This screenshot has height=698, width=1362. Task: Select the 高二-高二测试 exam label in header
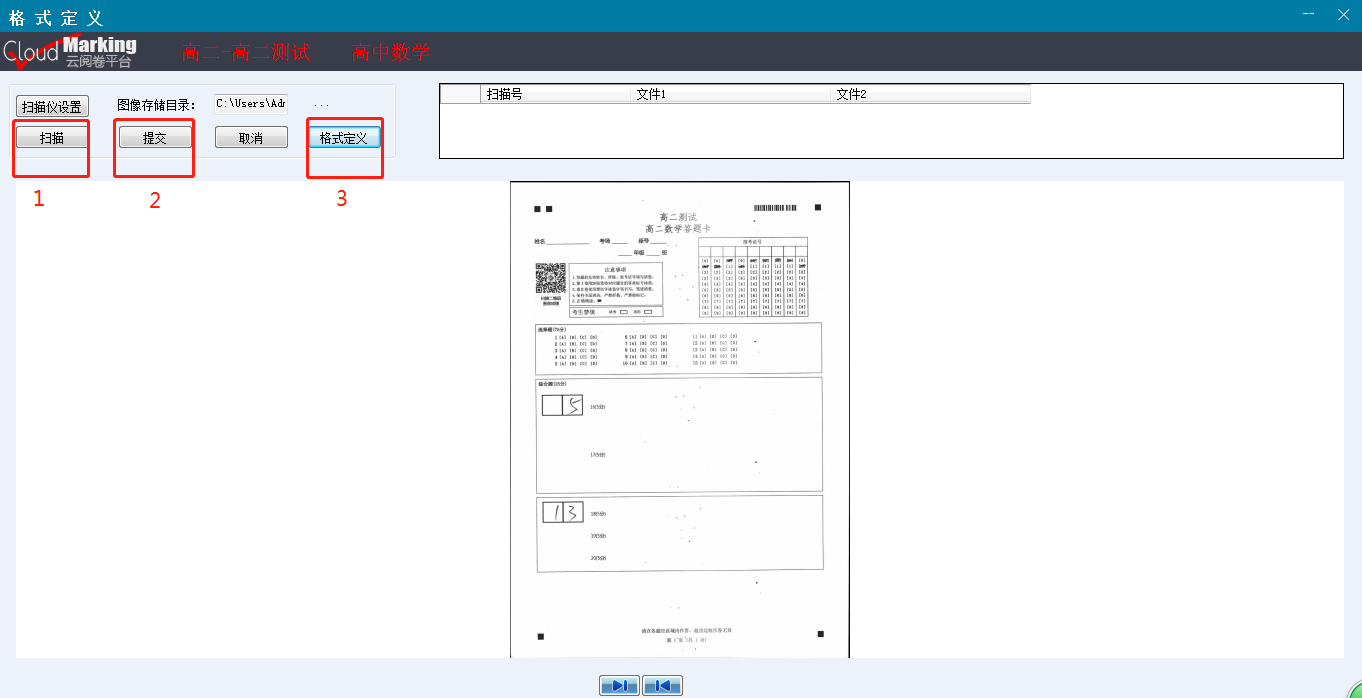coord(247,51)
